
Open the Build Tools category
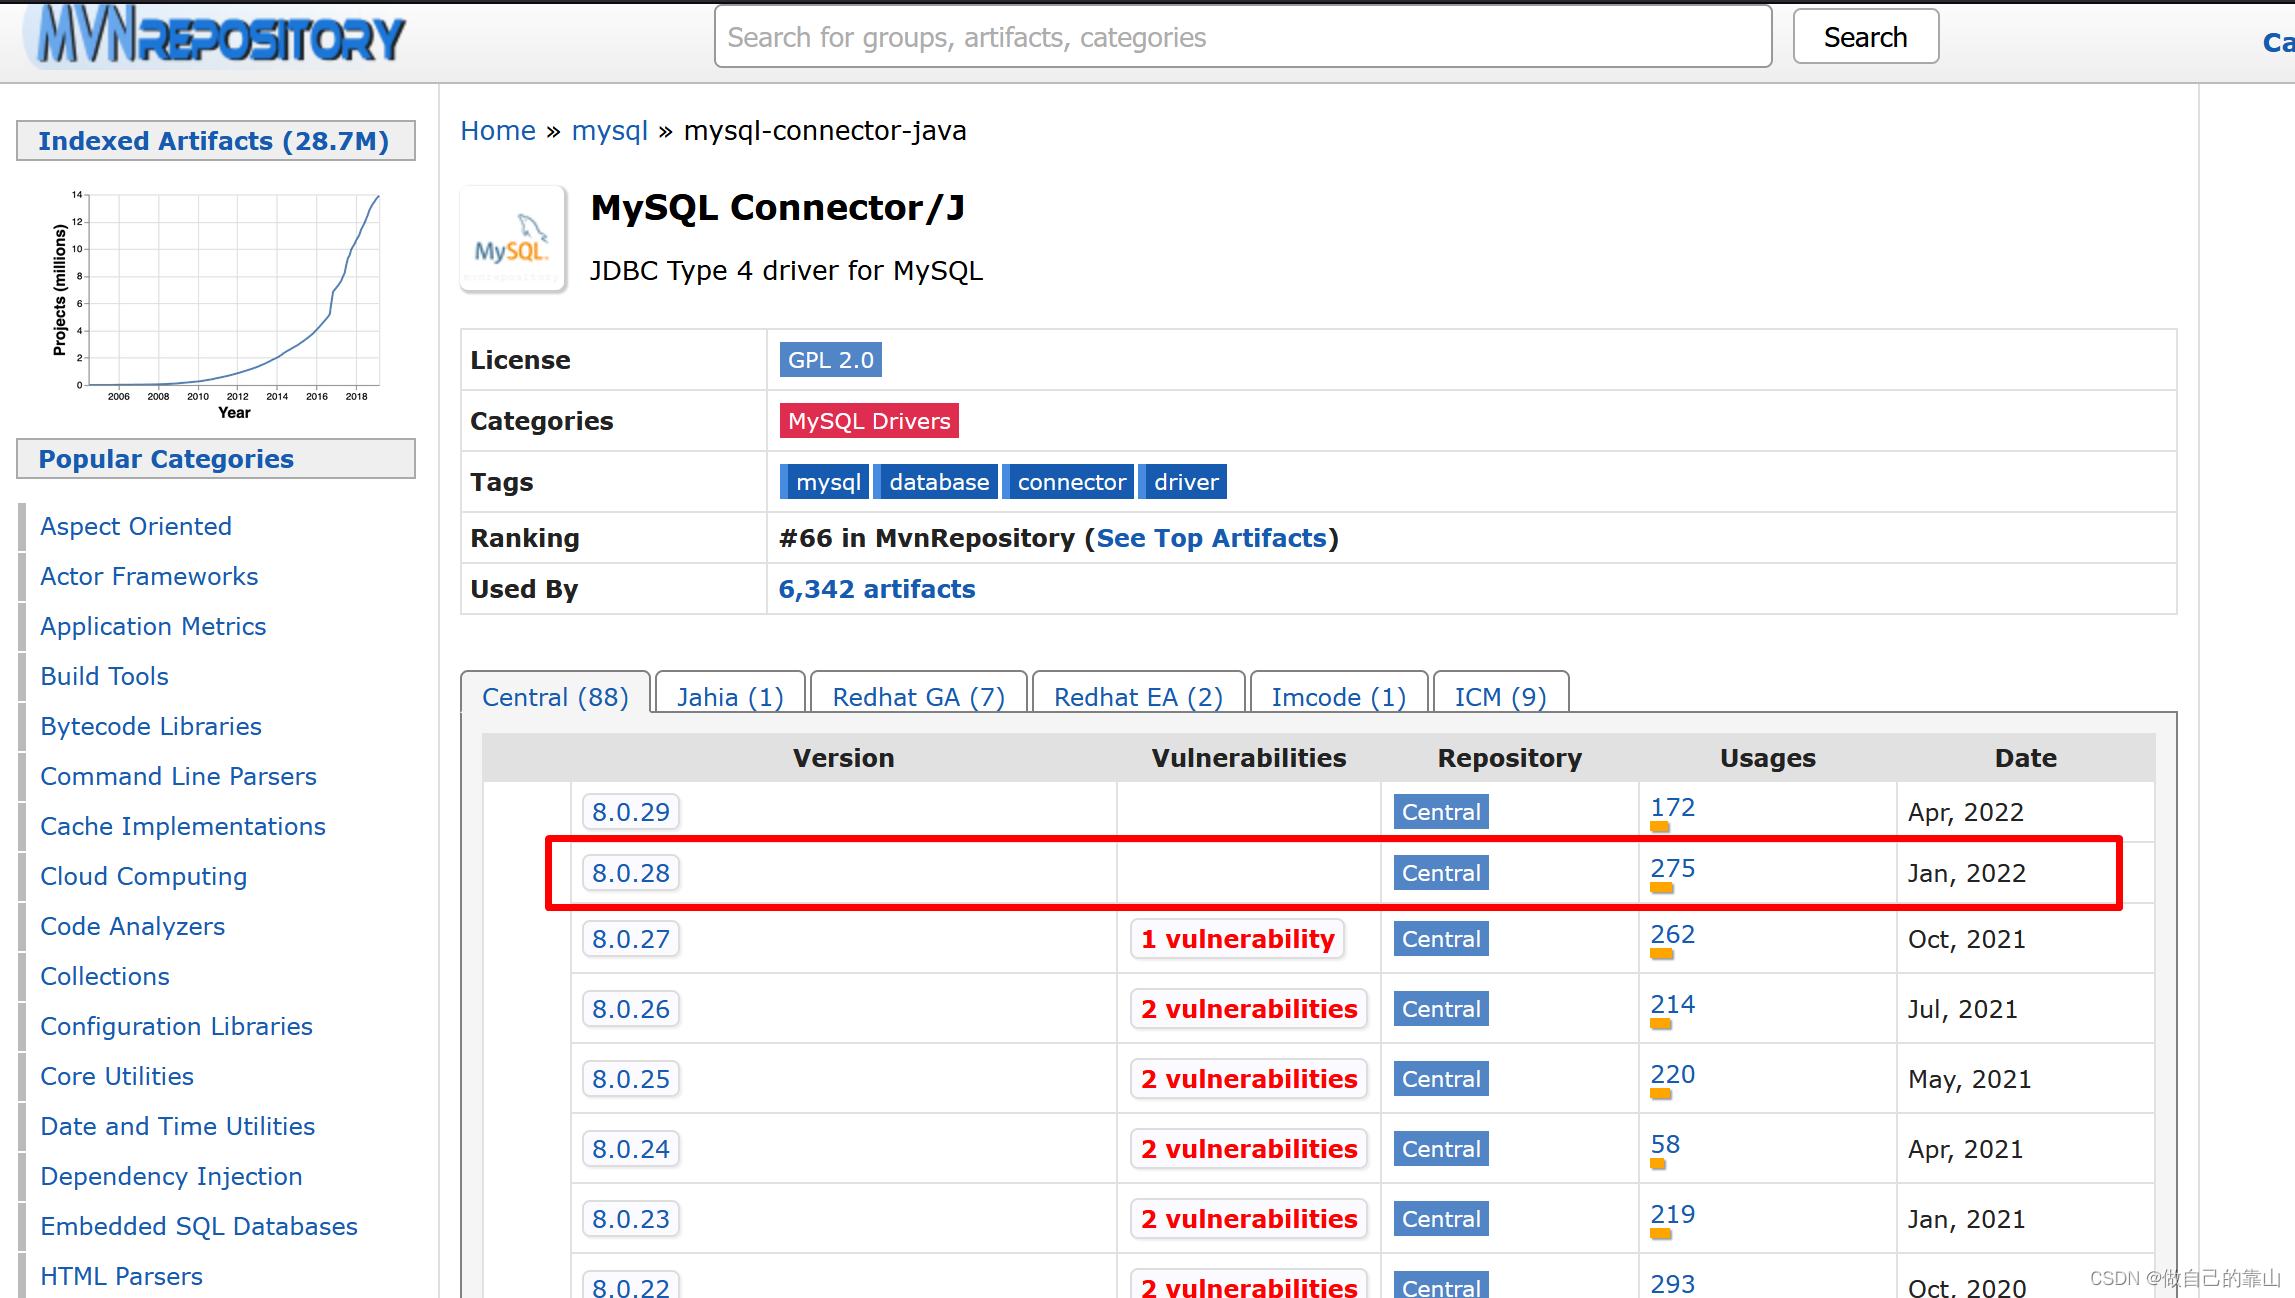click(x=104, y=676)
